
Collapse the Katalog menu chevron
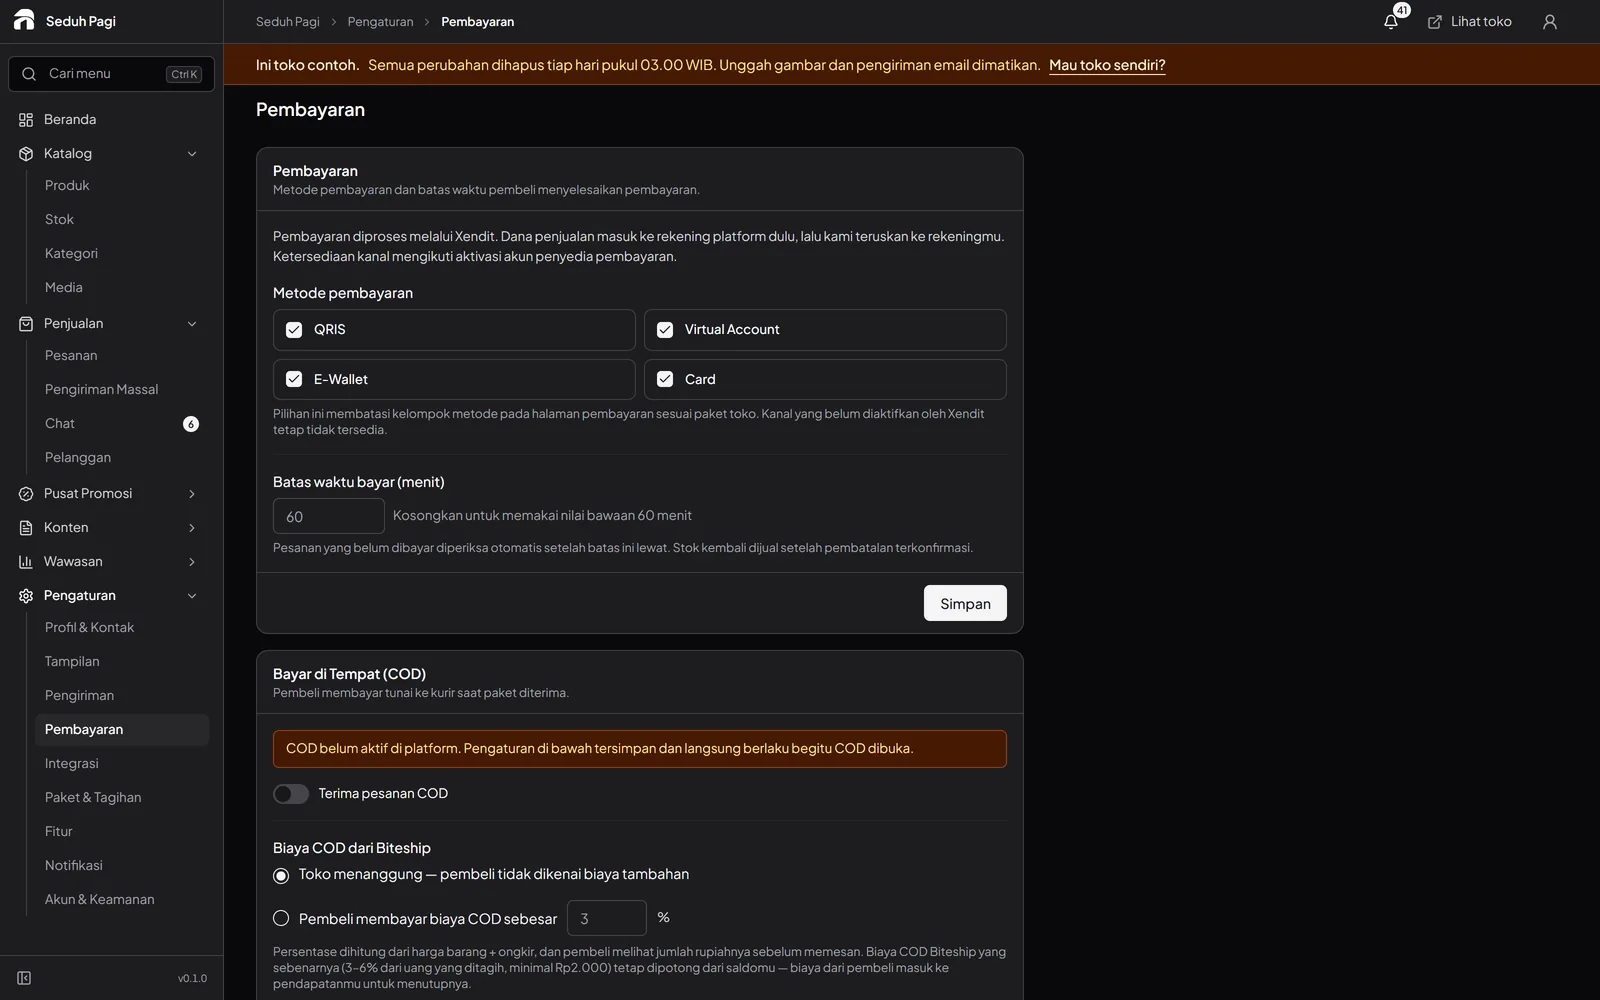tap(192, 154)
